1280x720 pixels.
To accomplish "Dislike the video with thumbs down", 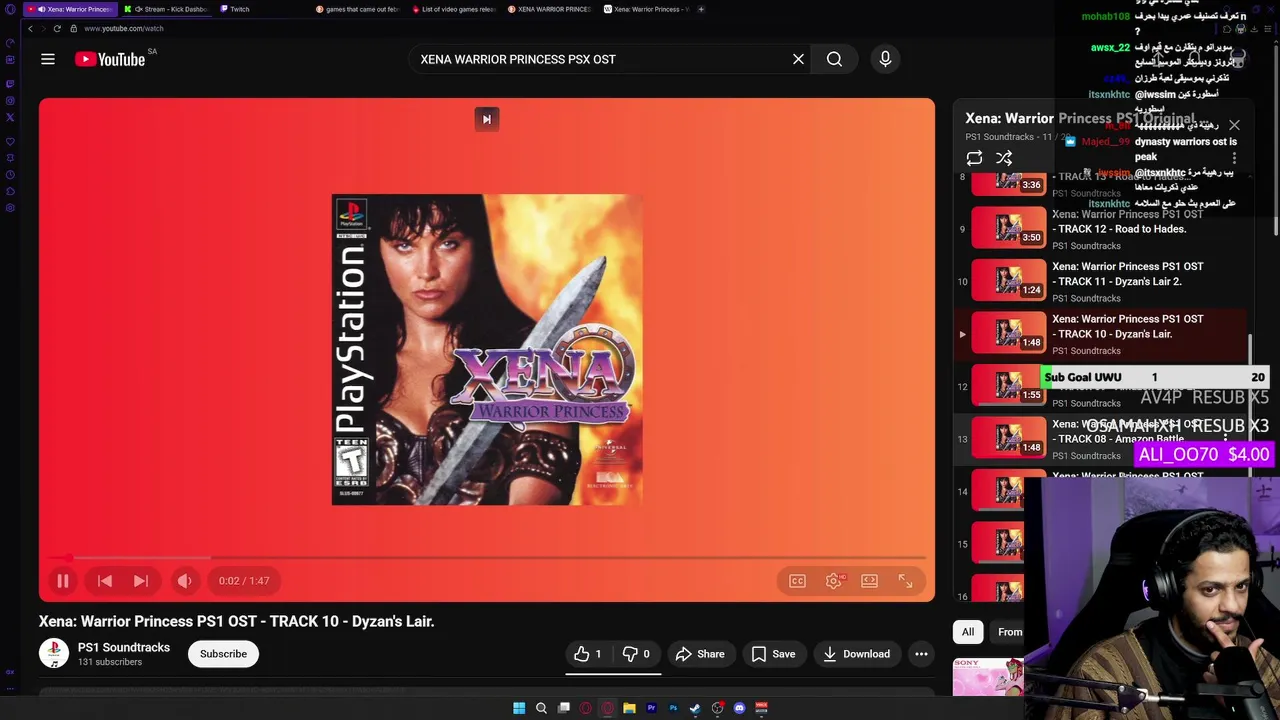I will 636,654.
